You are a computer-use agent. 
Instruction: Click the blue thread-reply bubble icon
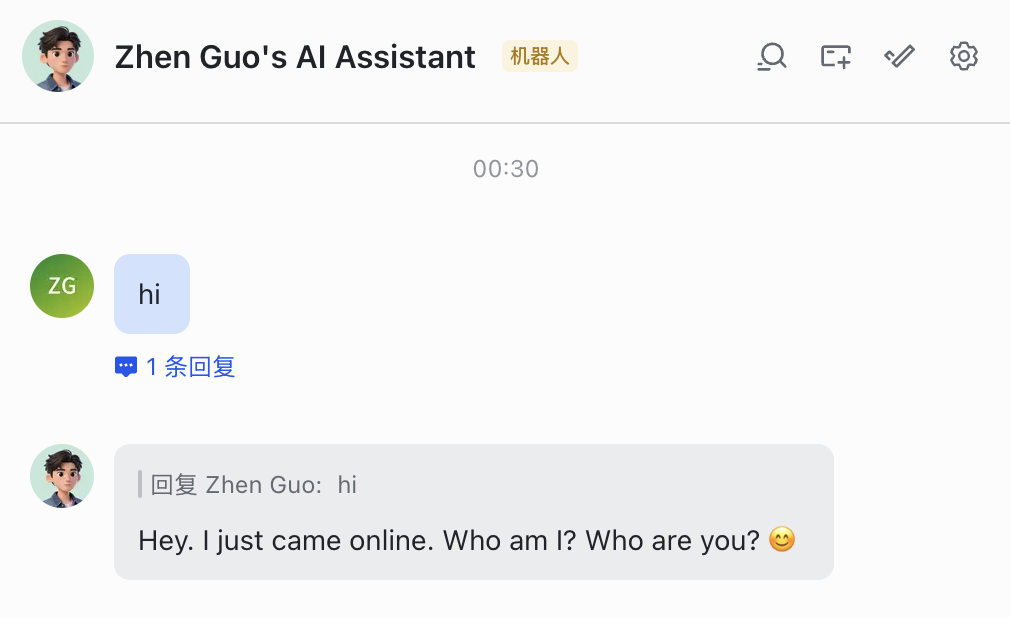(124, 366)
